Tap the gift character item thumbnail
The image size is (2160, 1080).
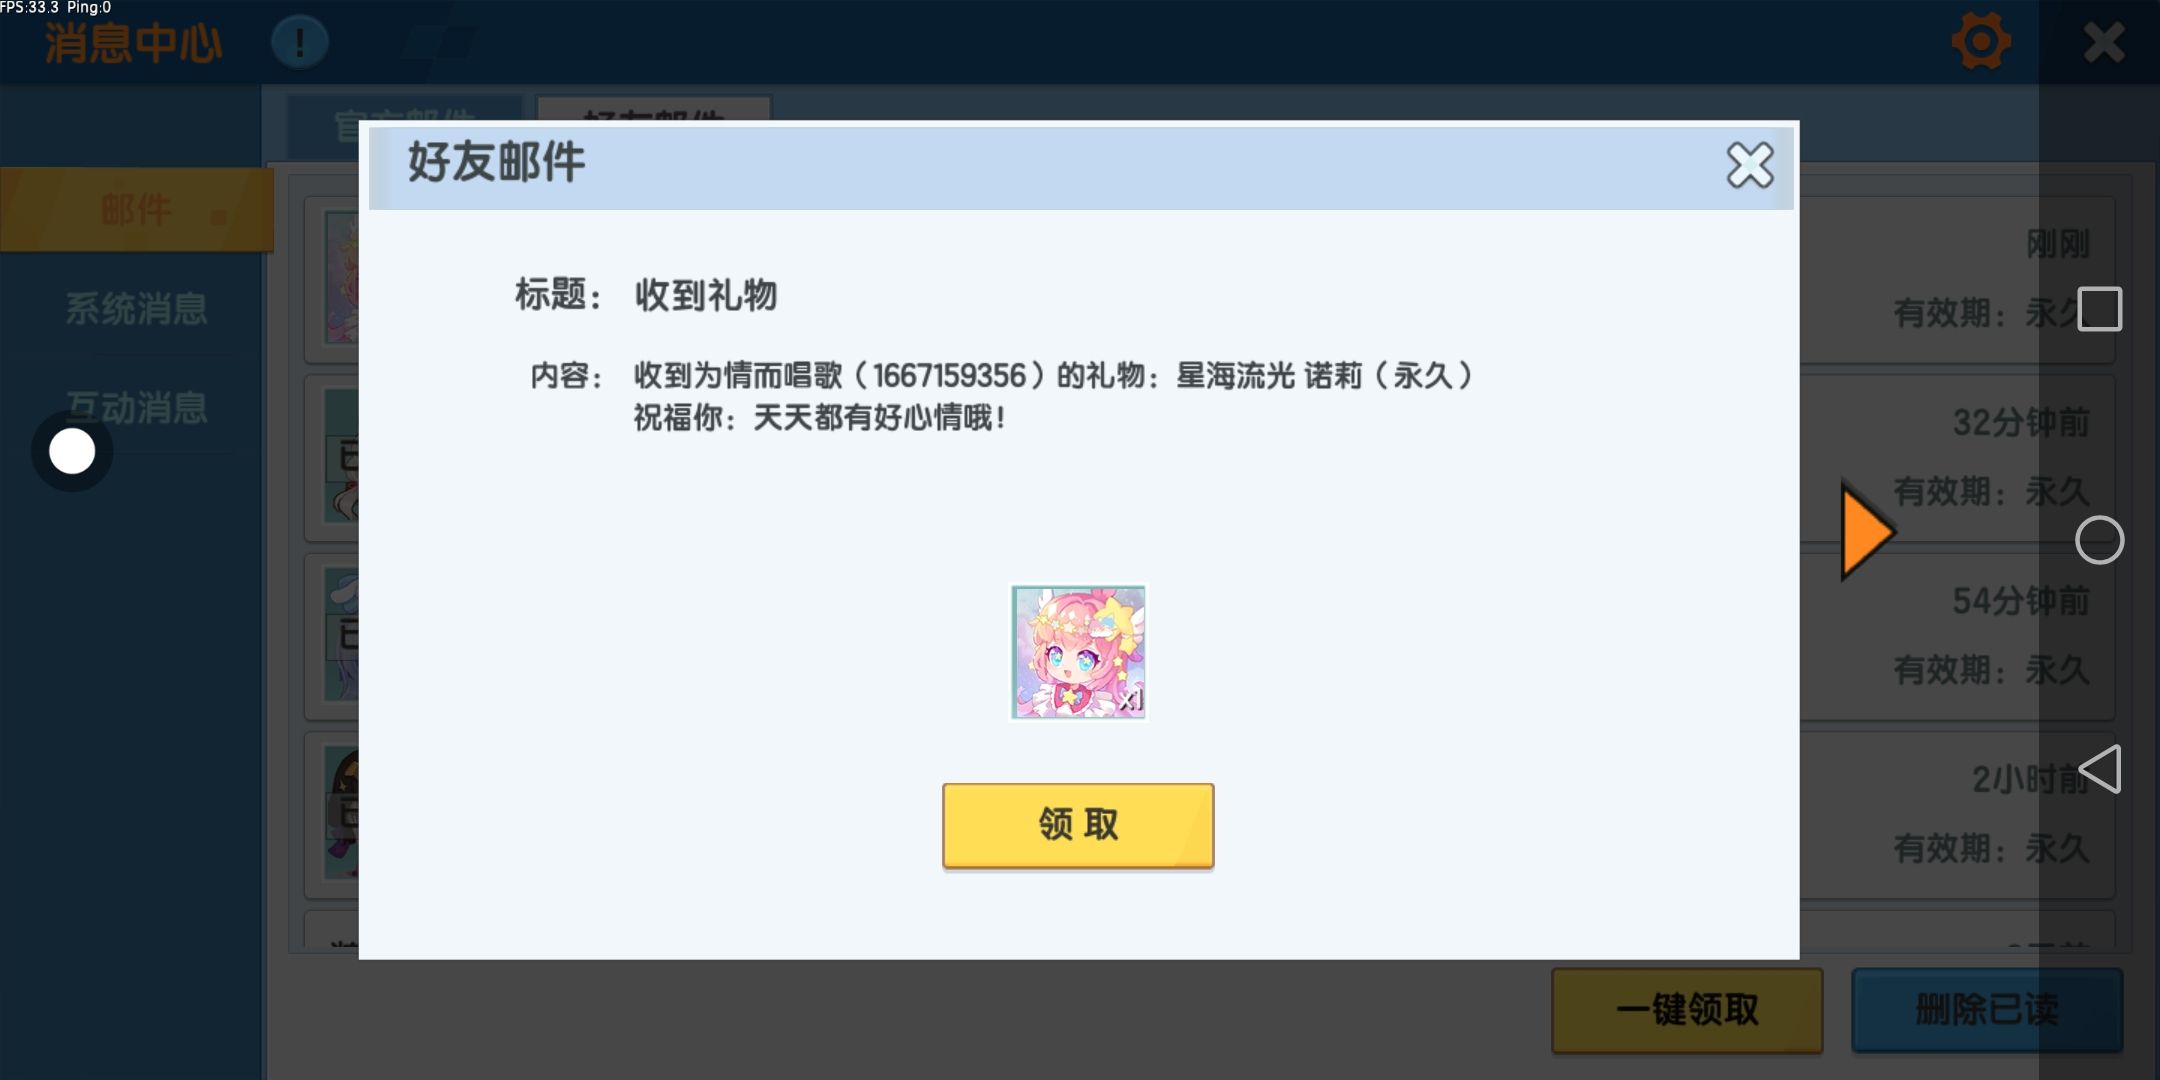1078,652
